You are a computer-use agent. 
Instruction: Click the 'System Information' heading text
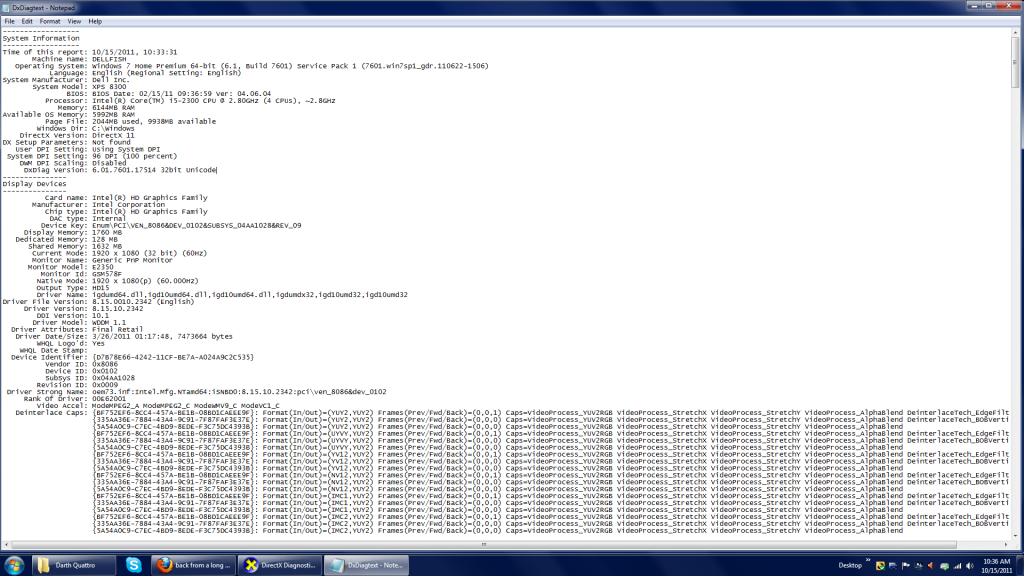tap(40, 39)
